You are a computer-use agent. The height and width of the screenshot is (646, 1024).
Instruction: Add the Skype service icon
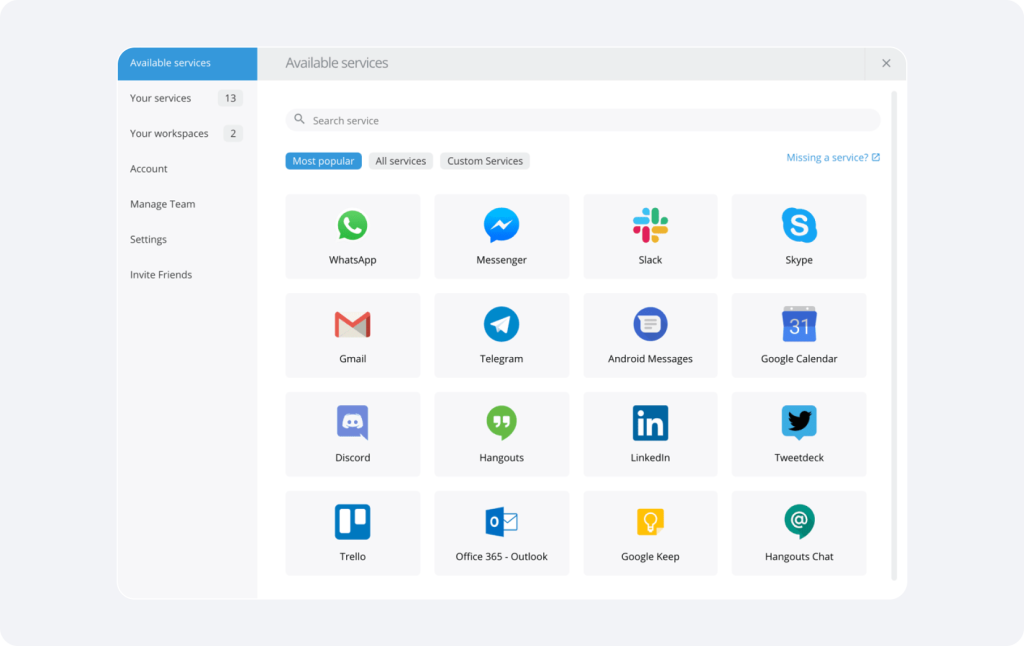tap(799, 225)
